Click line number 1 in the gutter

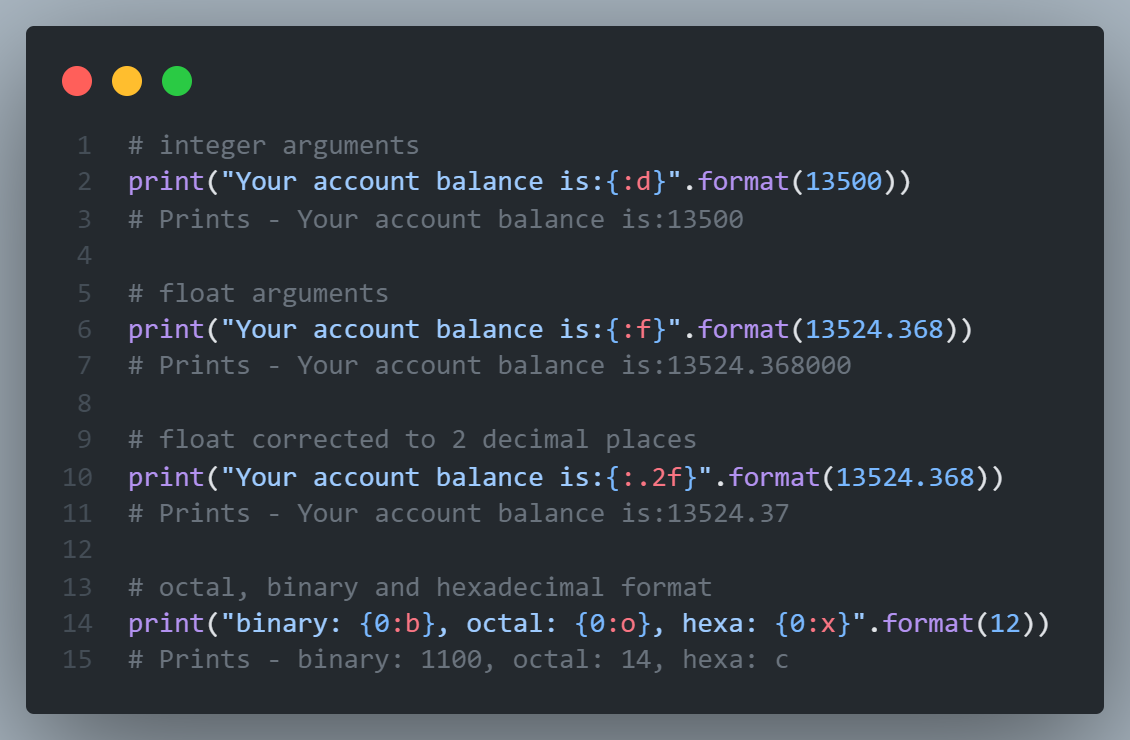[84, 146]
